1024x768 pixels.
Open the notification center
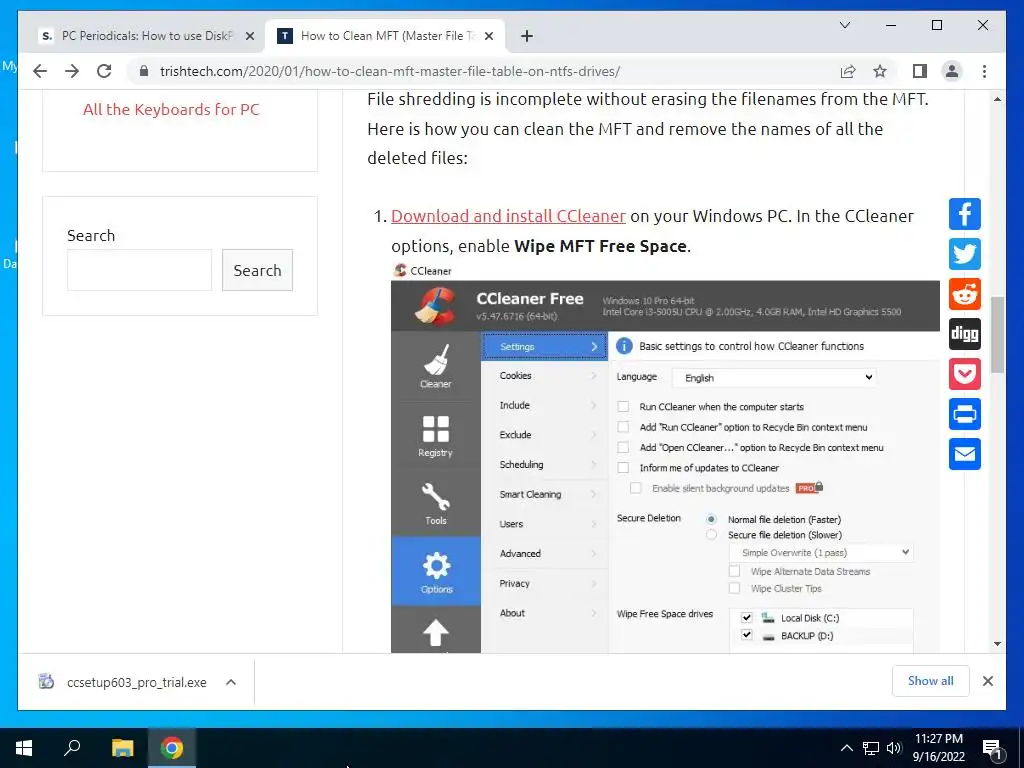(x=992, y=748)
